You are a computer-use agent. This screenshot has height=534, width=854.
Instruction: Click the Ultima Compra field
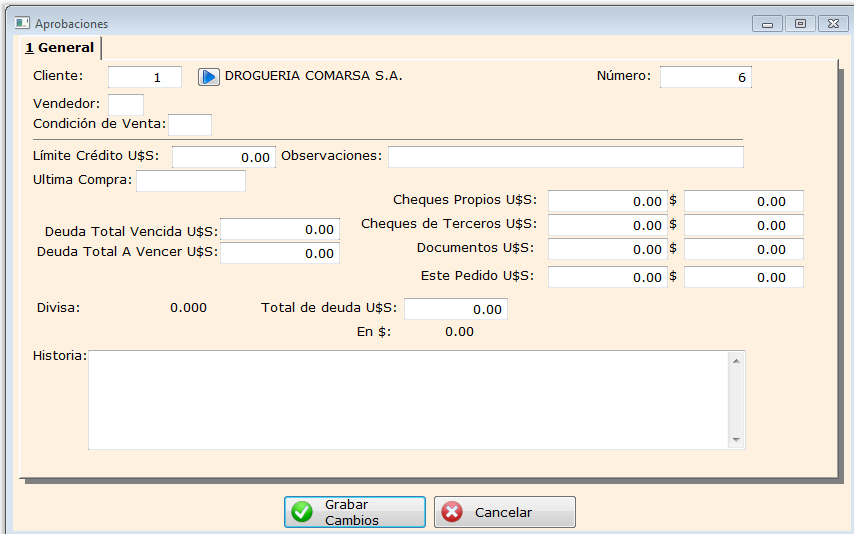pyautogui.click(x=190, y=181)
